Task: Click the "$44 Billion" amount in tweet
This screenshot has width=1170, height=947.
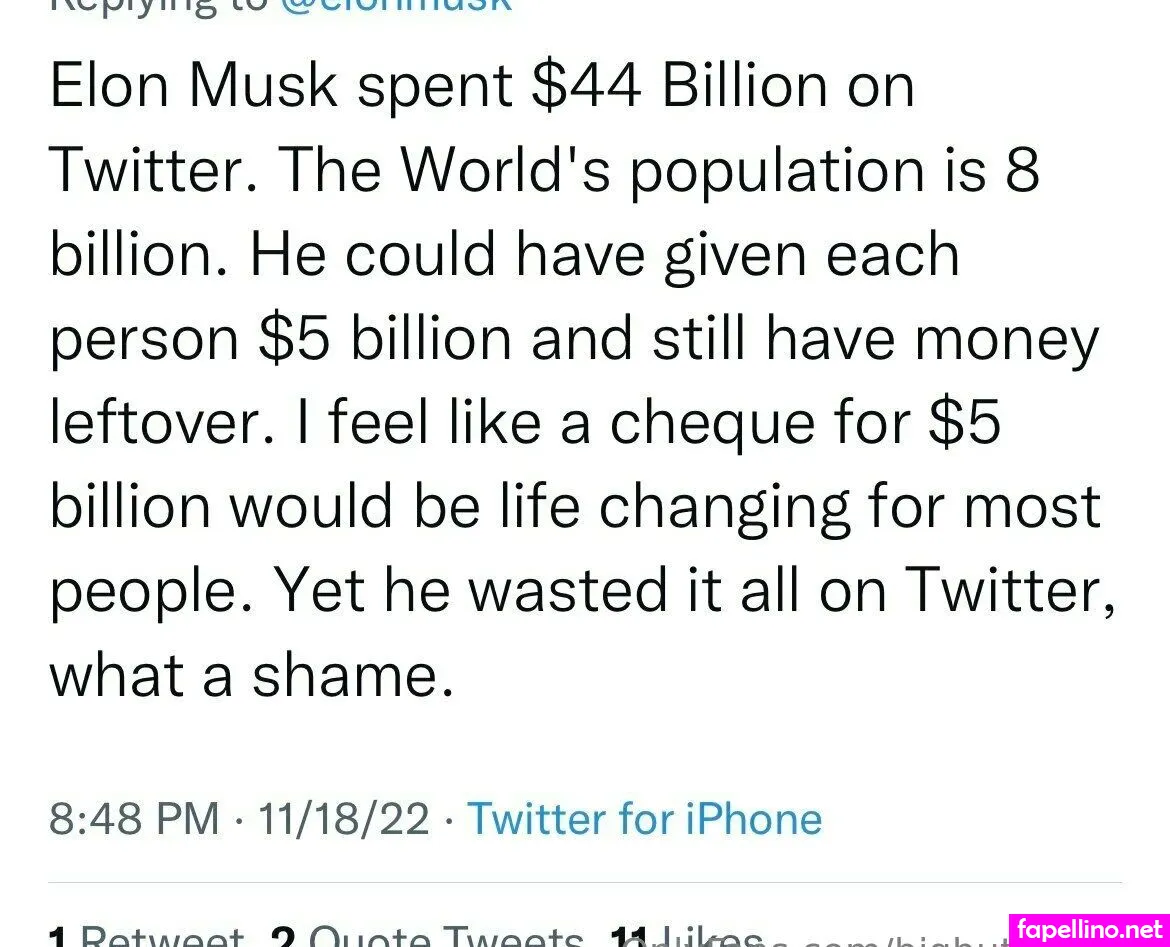Action: pos(680,86)
